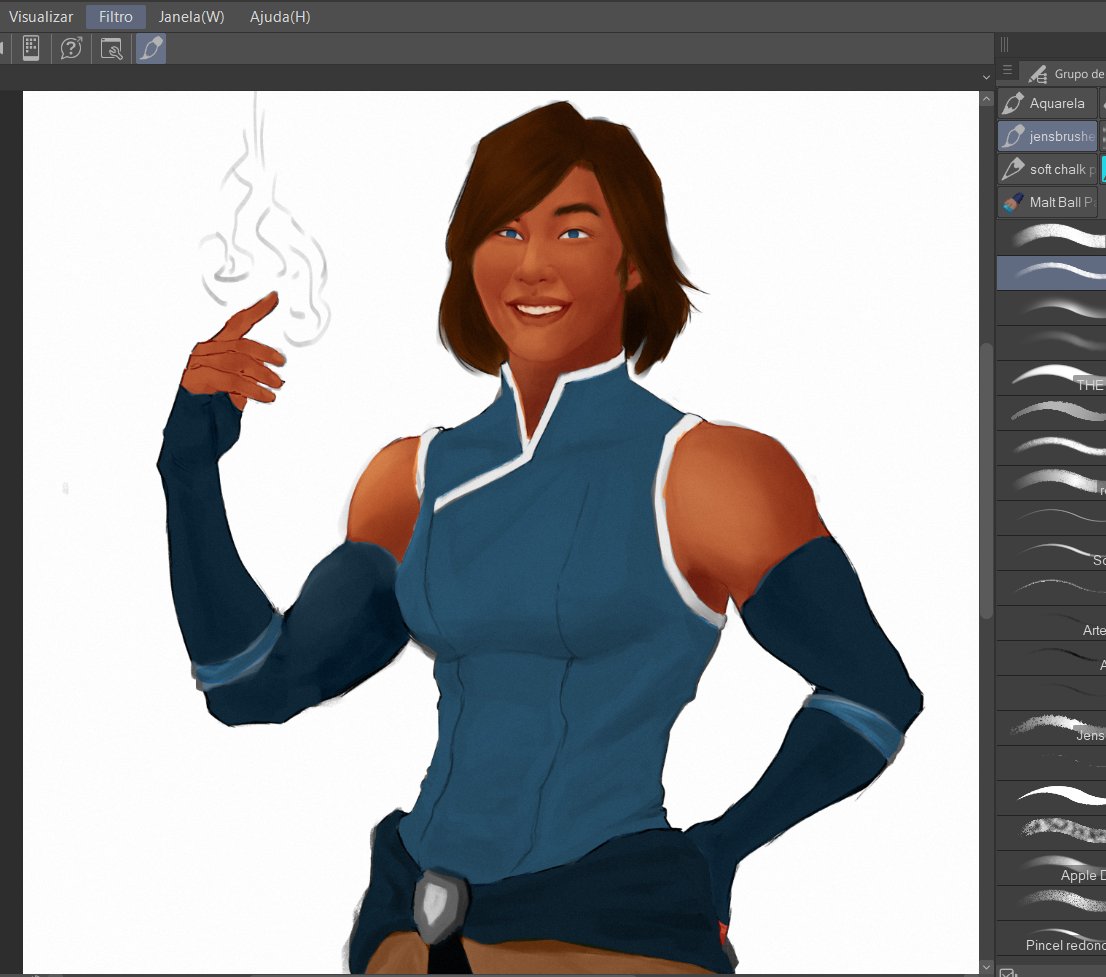Viewport: 1106px width, 977px height.
Task: Select the Aquarela brush group
Action: 1047,103
